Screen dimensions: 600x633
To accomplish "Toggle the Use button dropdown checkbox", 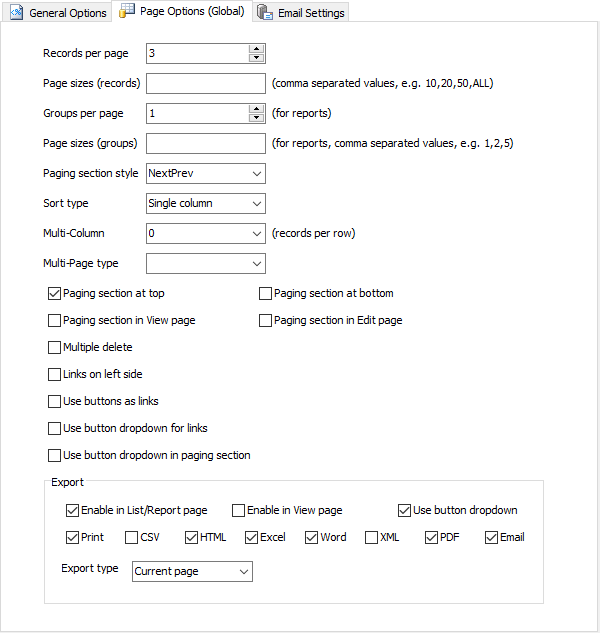I will pyautogui.click(x=404, y=510).
